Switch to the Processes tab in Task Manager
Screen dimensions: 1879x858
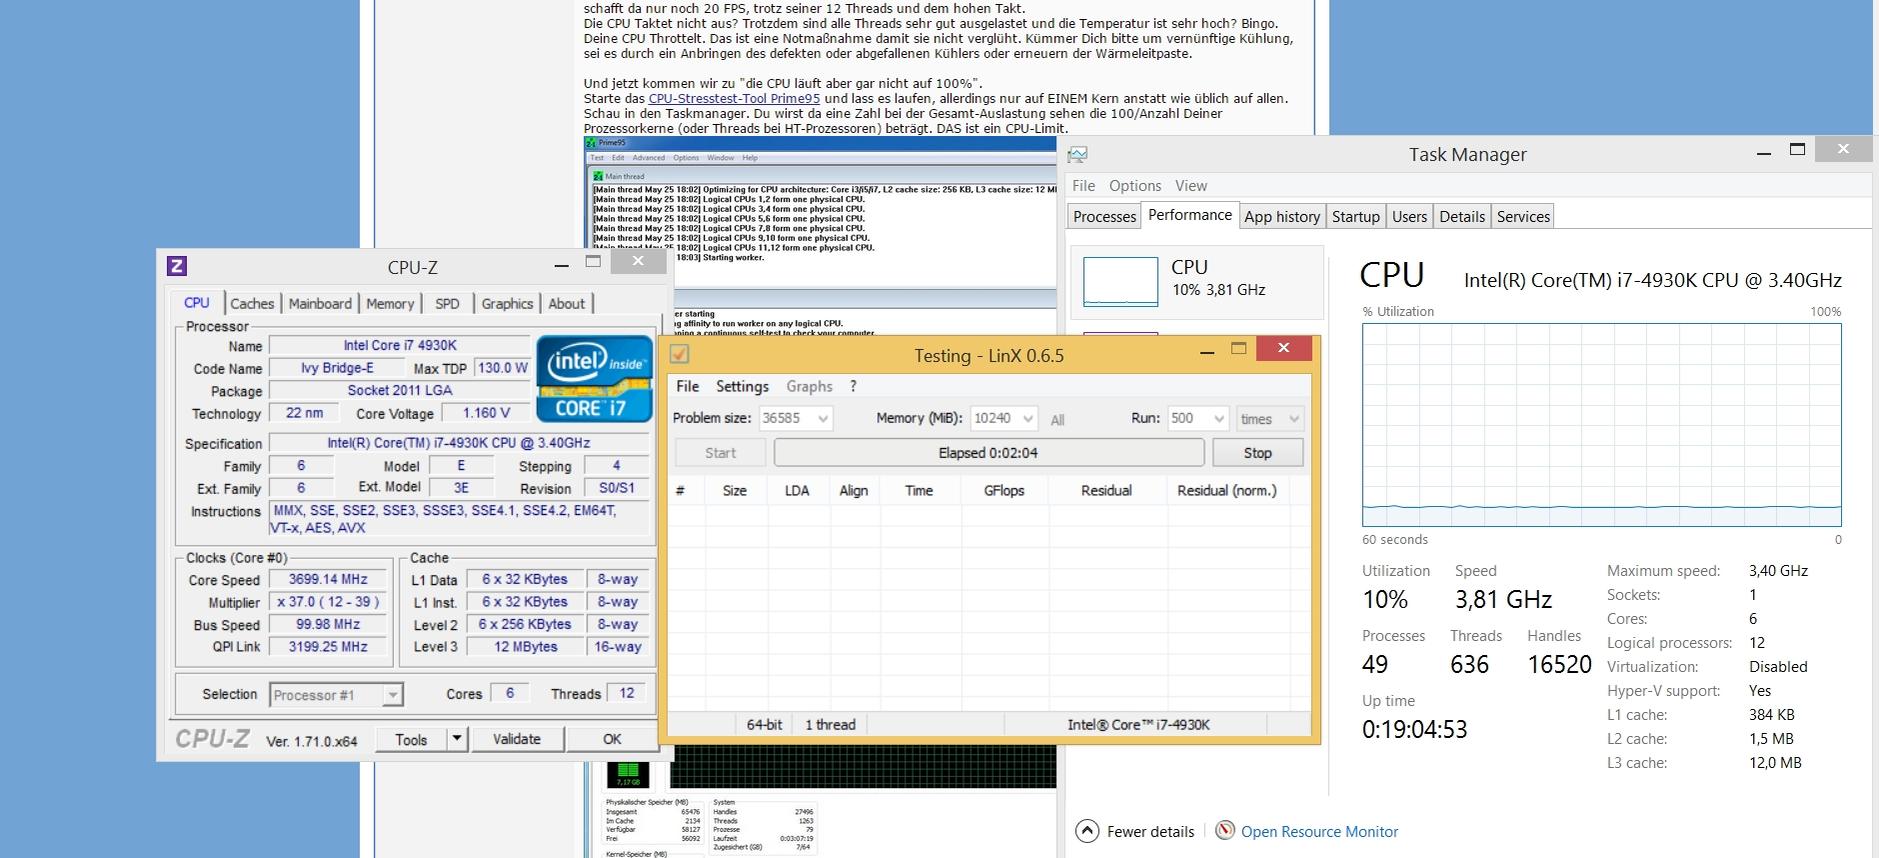tap(1104, 217)
